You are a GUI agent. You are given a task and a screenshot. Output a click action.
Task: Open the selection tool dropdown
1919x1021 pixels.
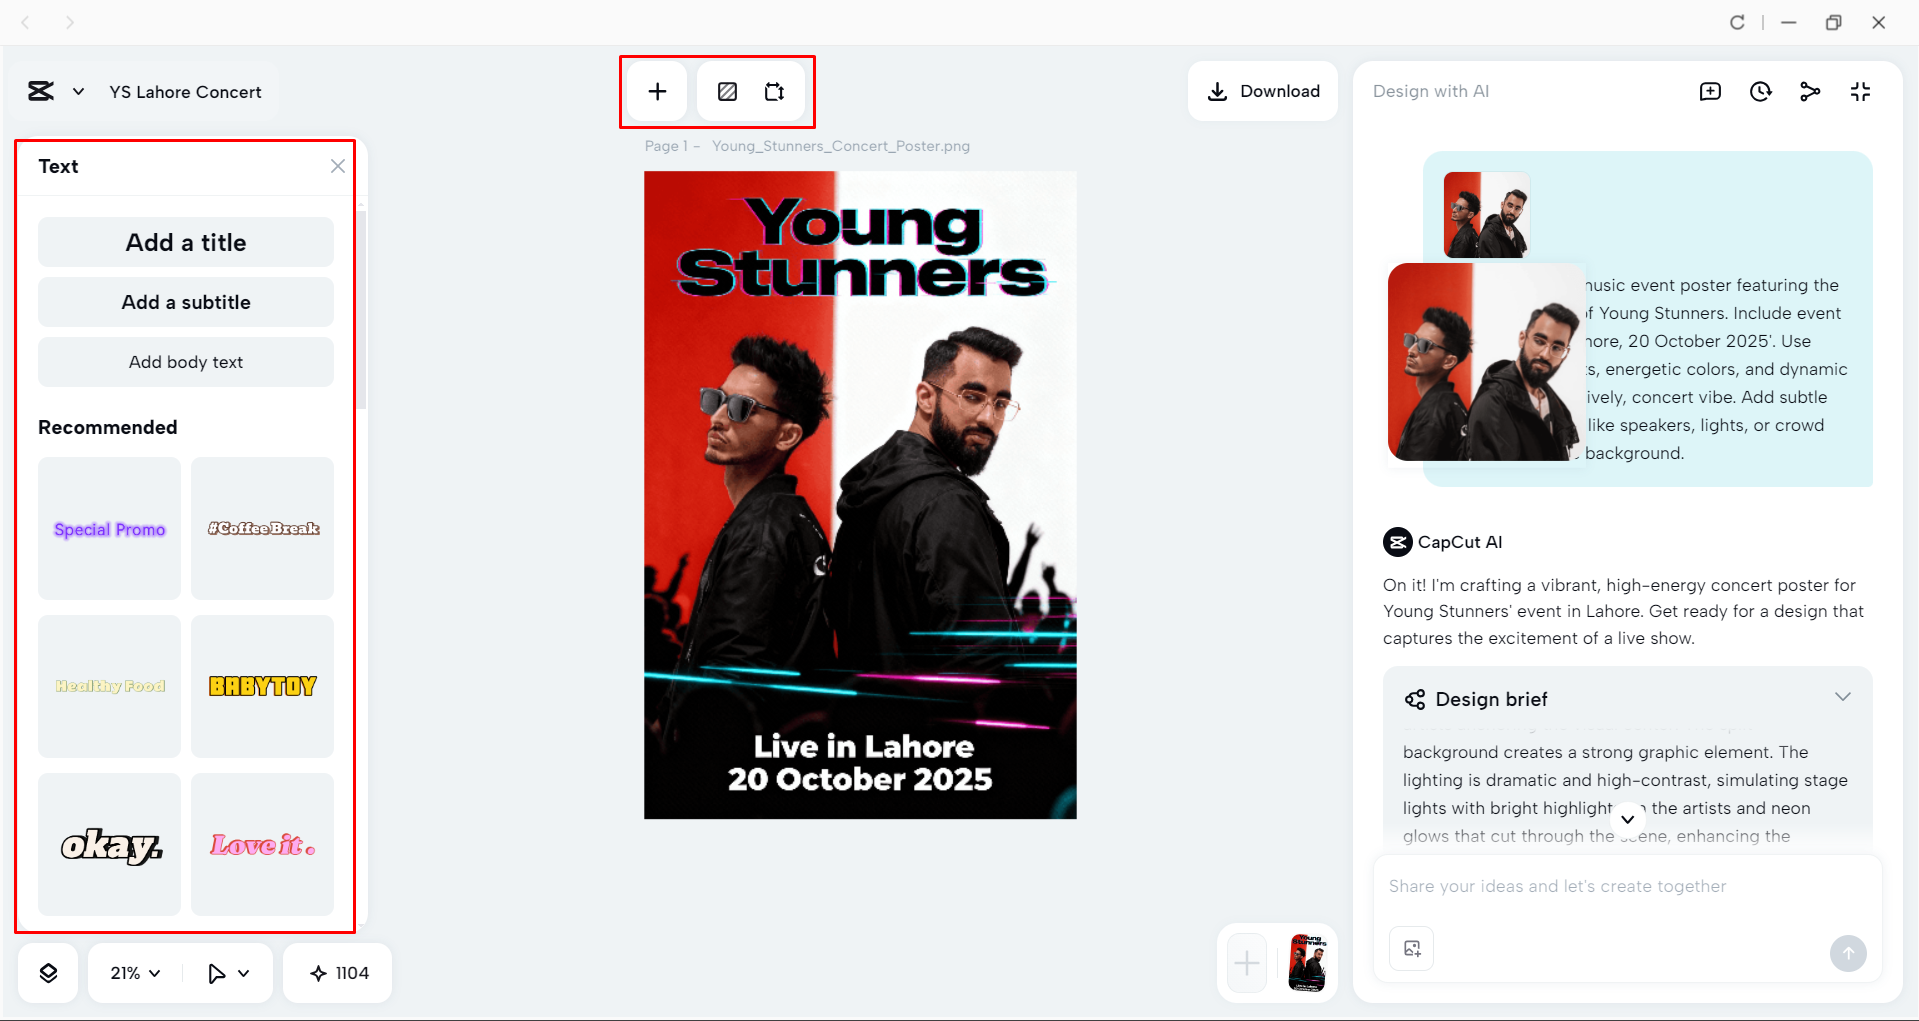pos(229,972)
